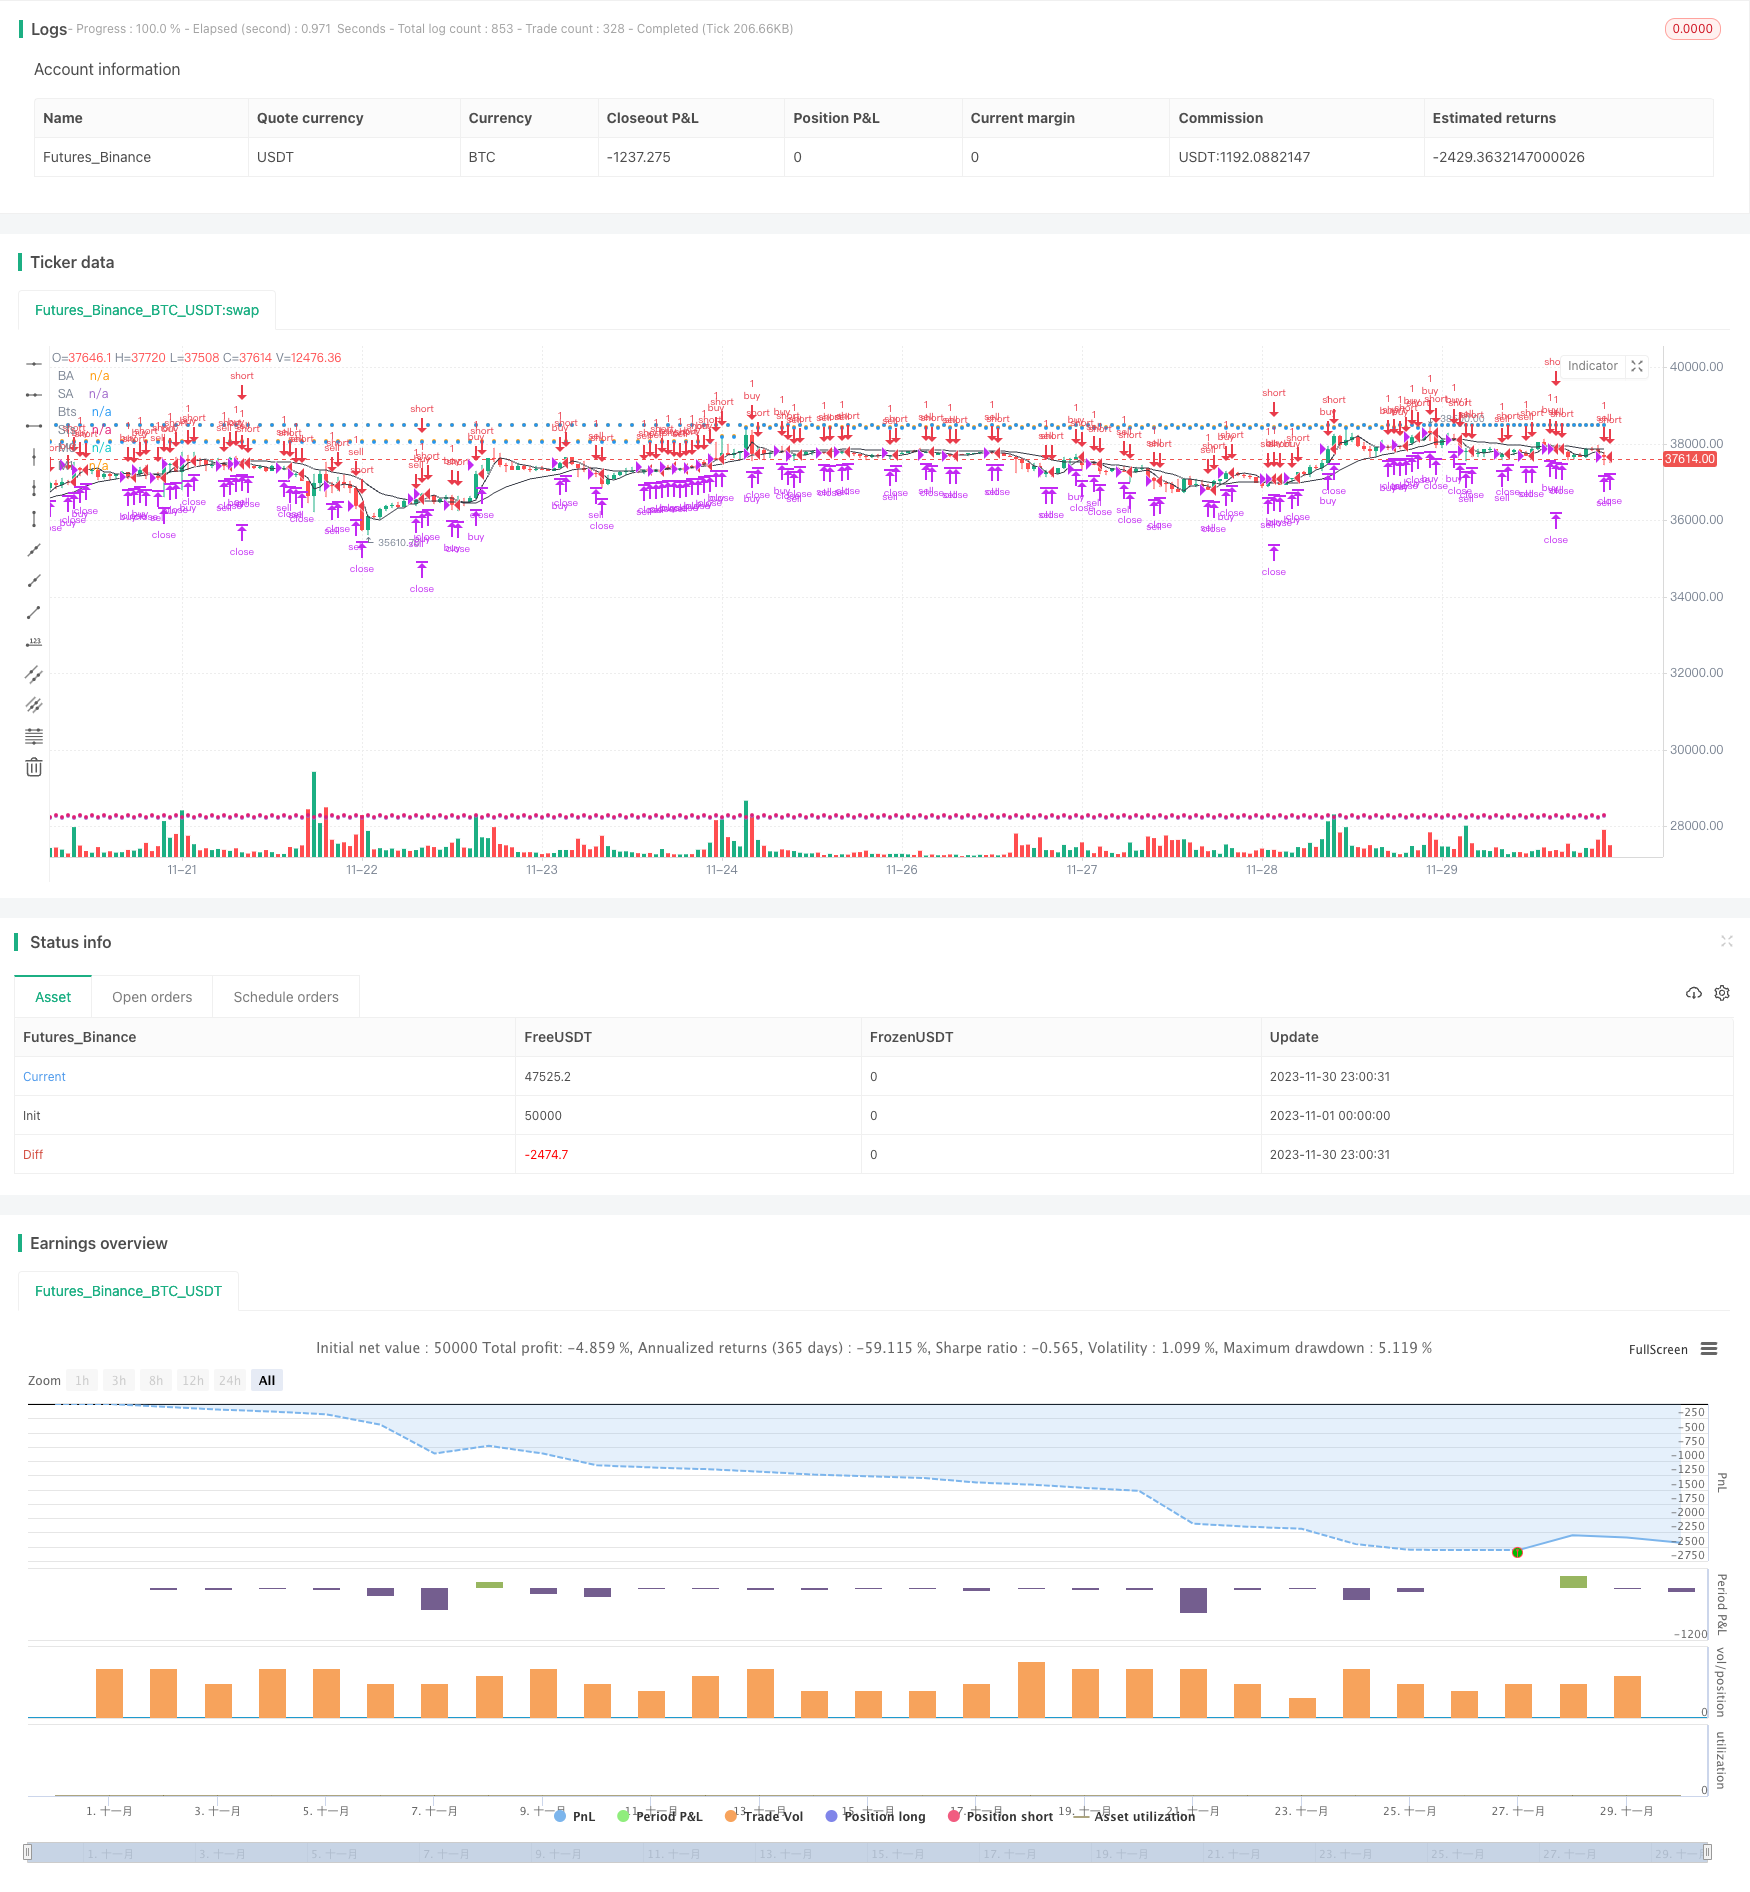Click the Diff value -2474.7
This screenshot has height=1892, width=1750.
pyautogui.click(x=546, y=1155)
